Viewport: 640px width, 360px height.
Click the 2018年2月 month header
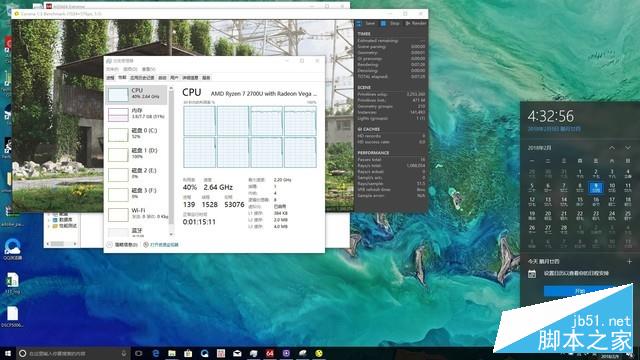[539, 148]
